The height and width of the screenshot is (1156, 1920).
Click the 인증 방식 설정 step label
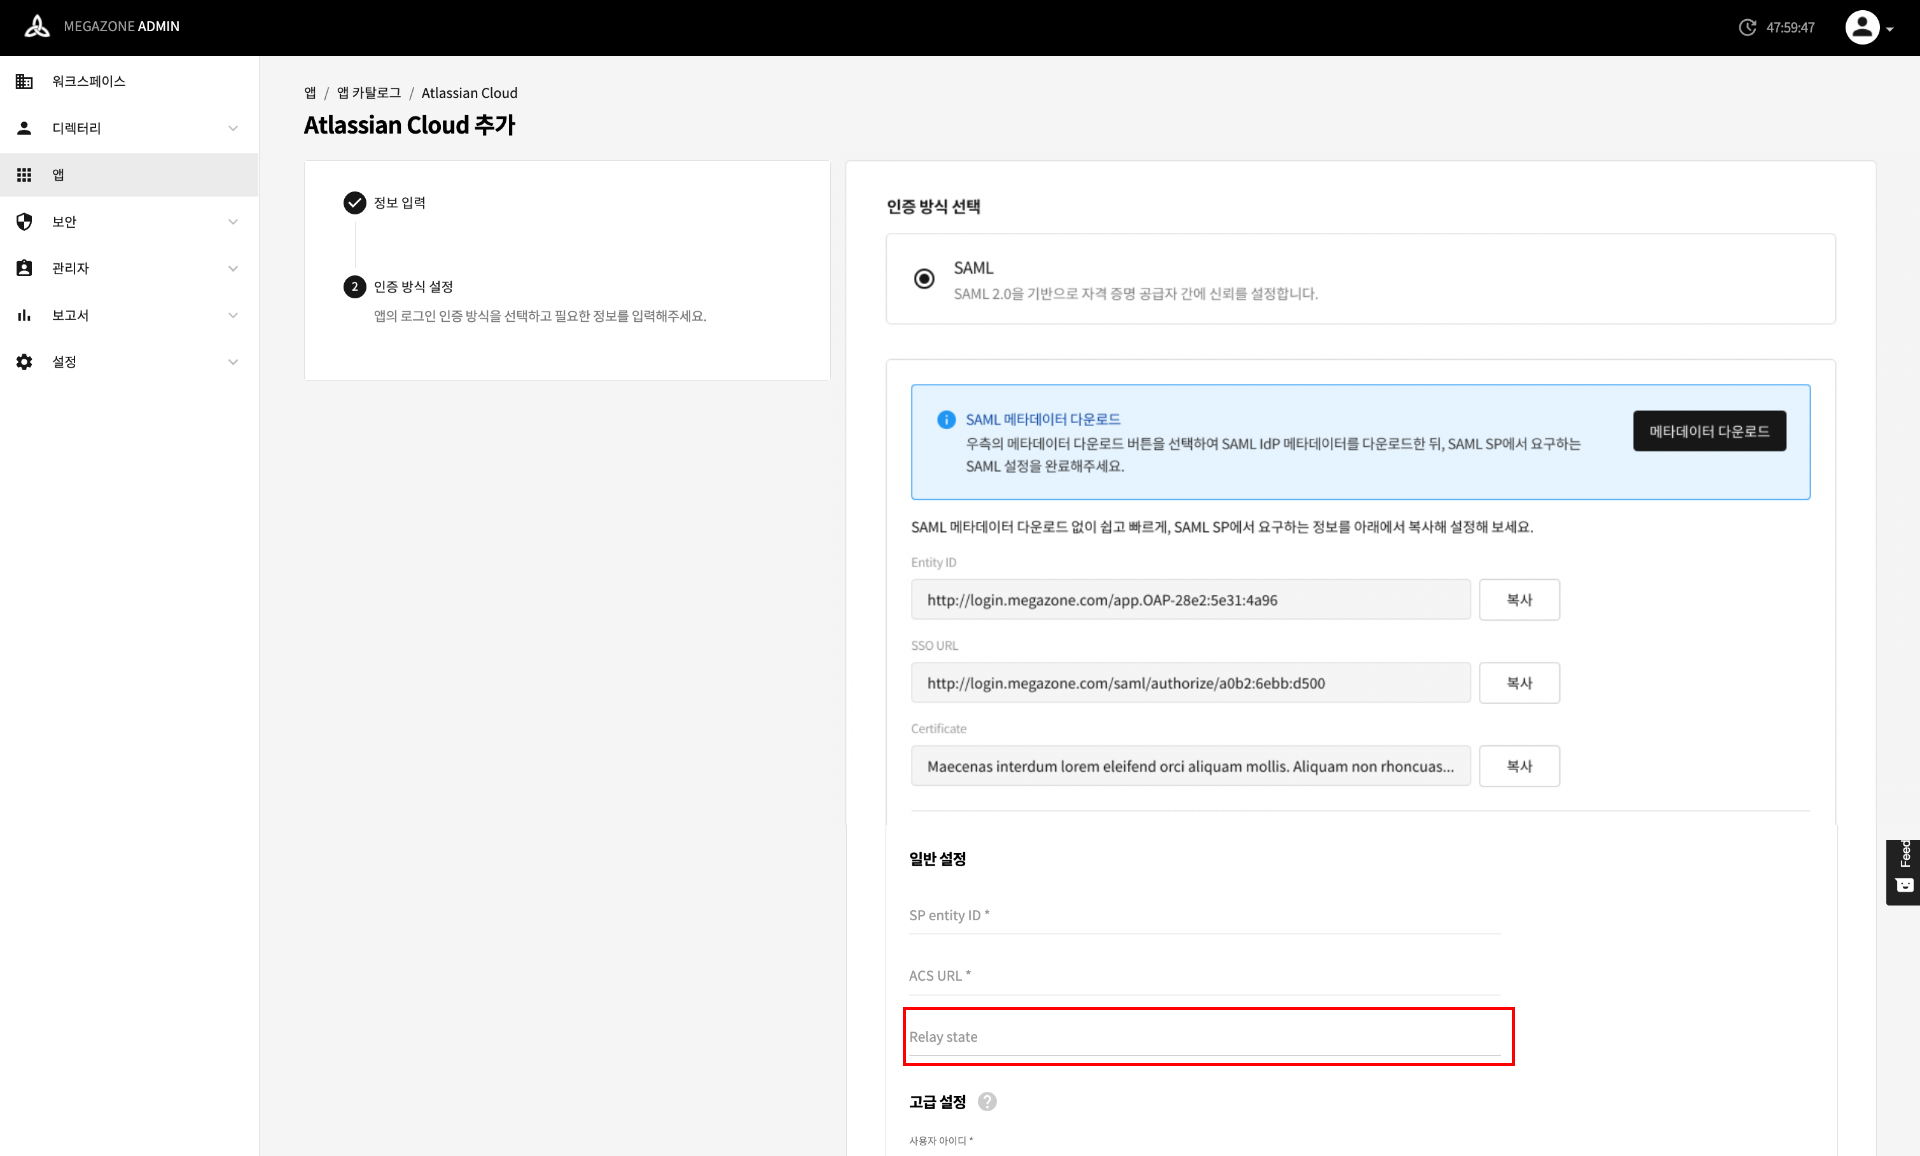pyautogui.click(x=414, y=287)
